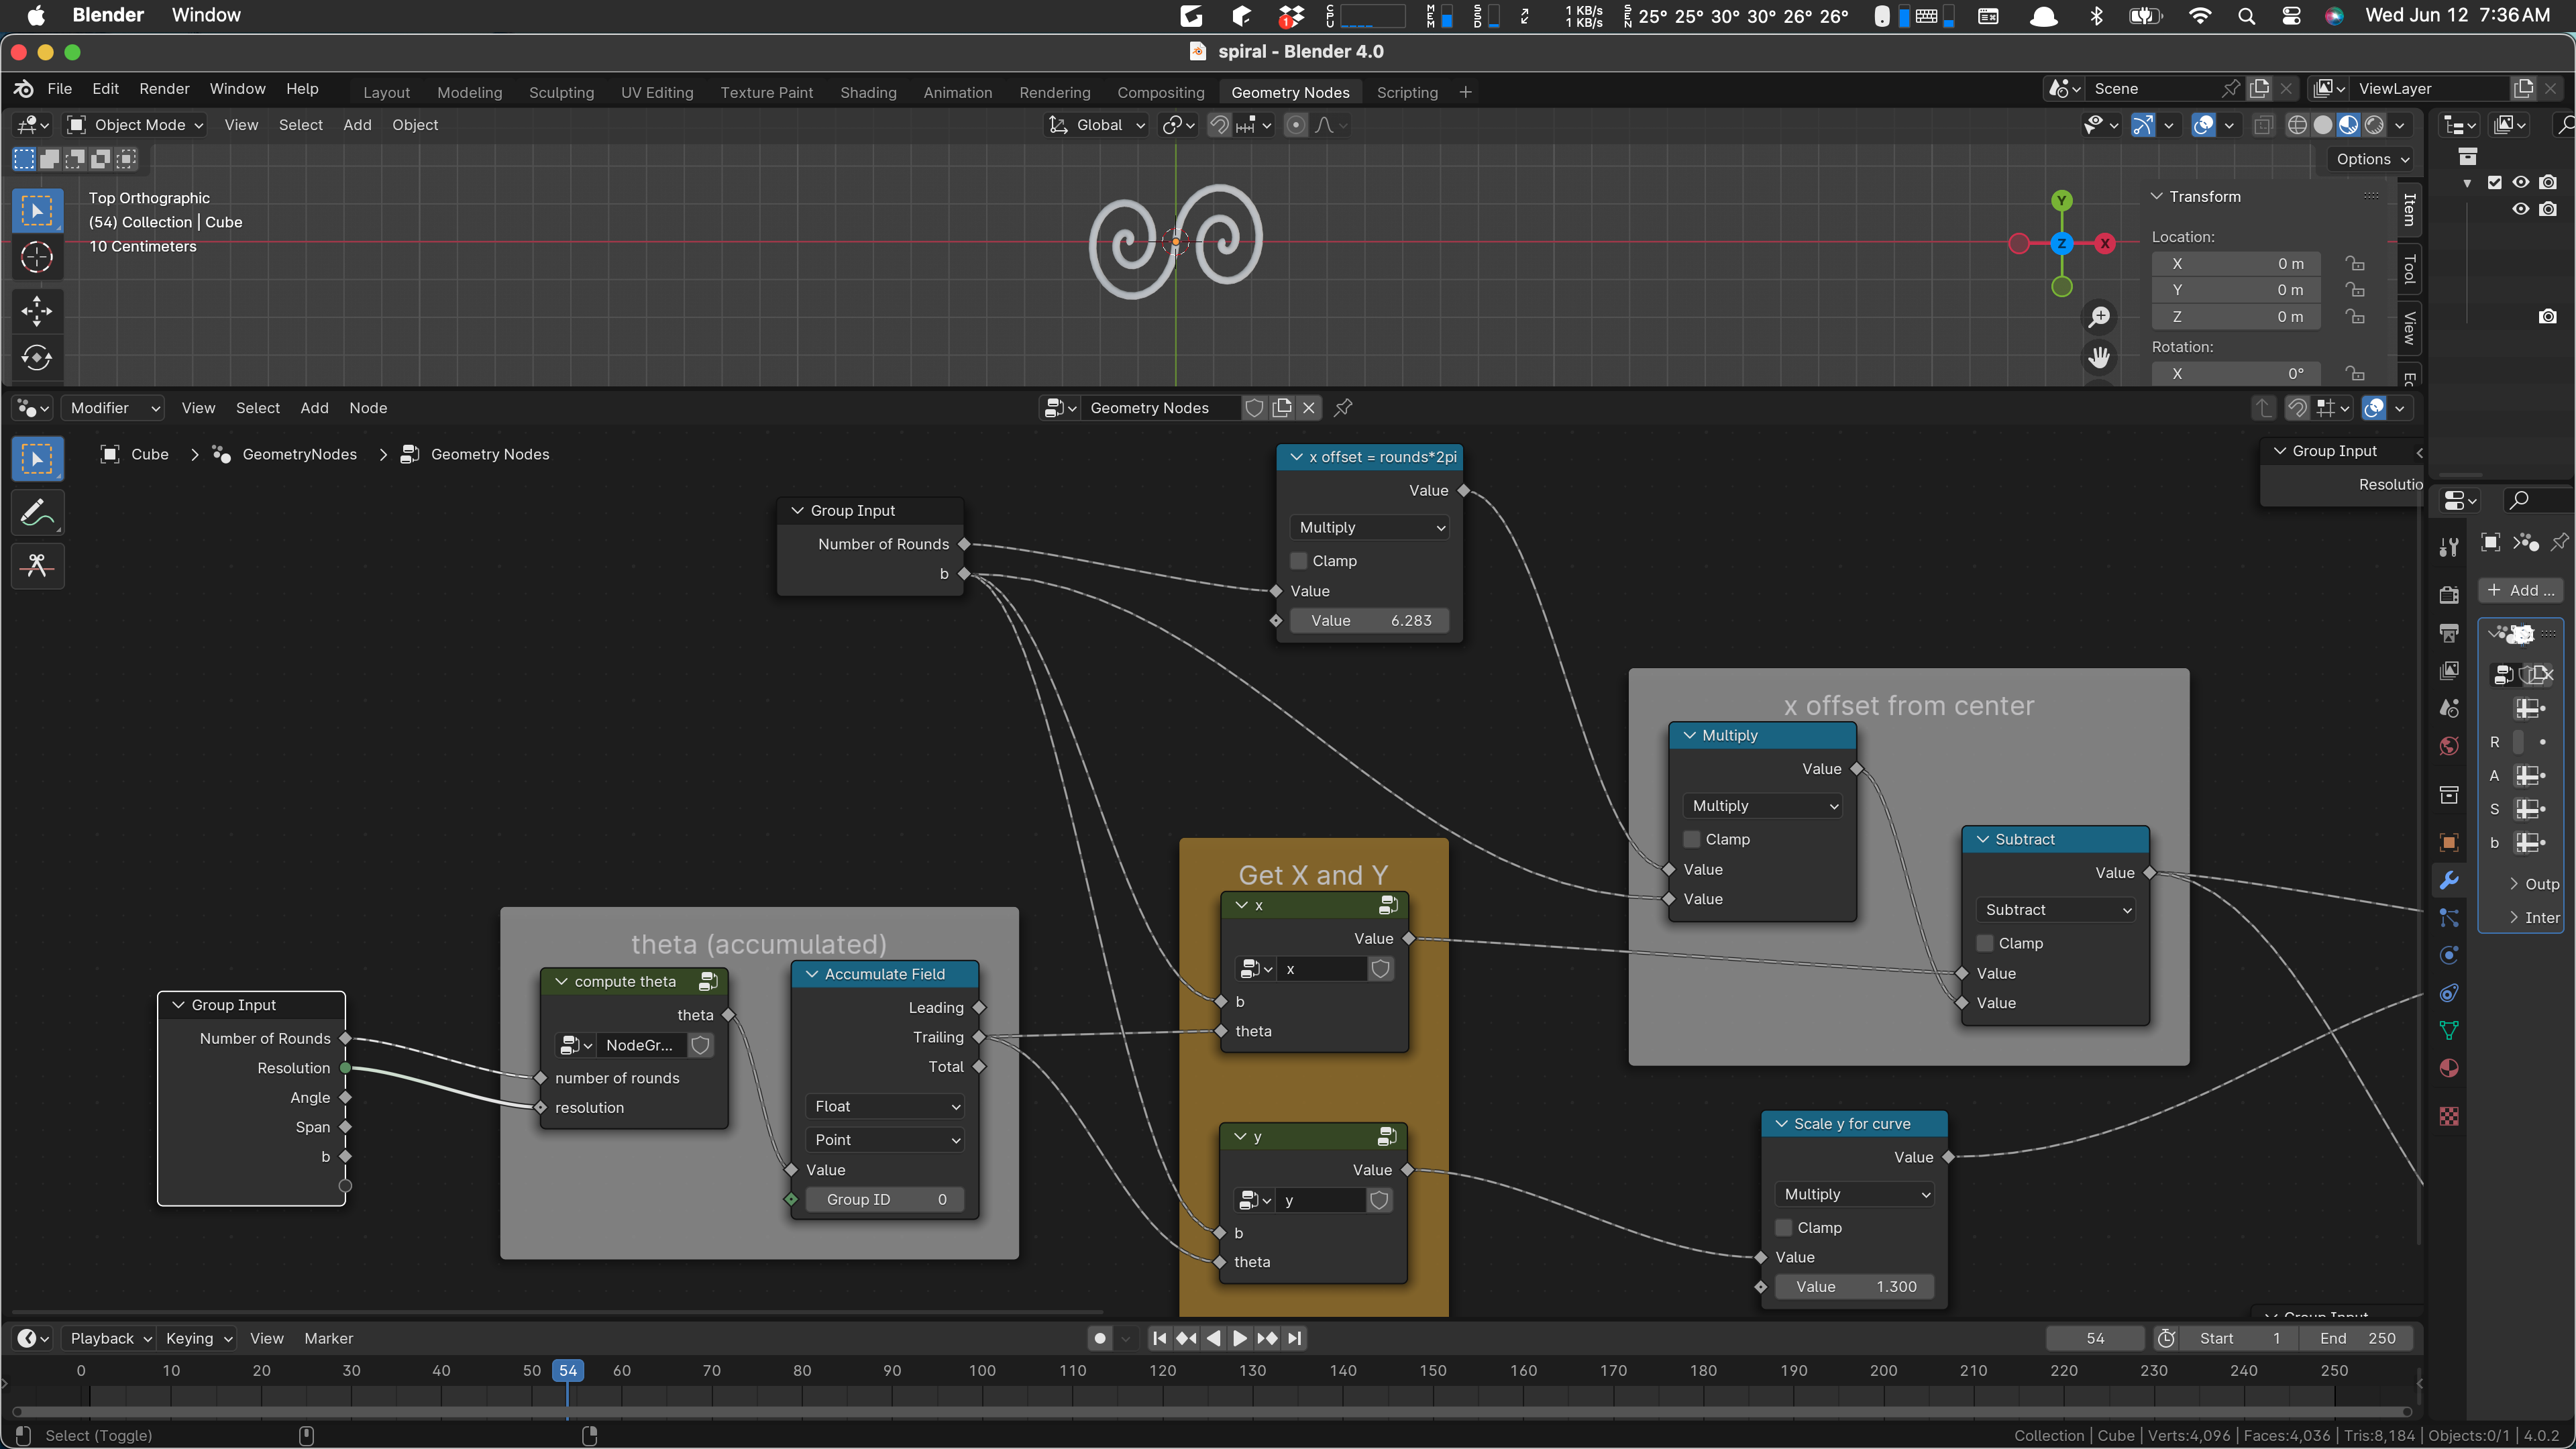Open the Physics properties tab

[2449, 955]
